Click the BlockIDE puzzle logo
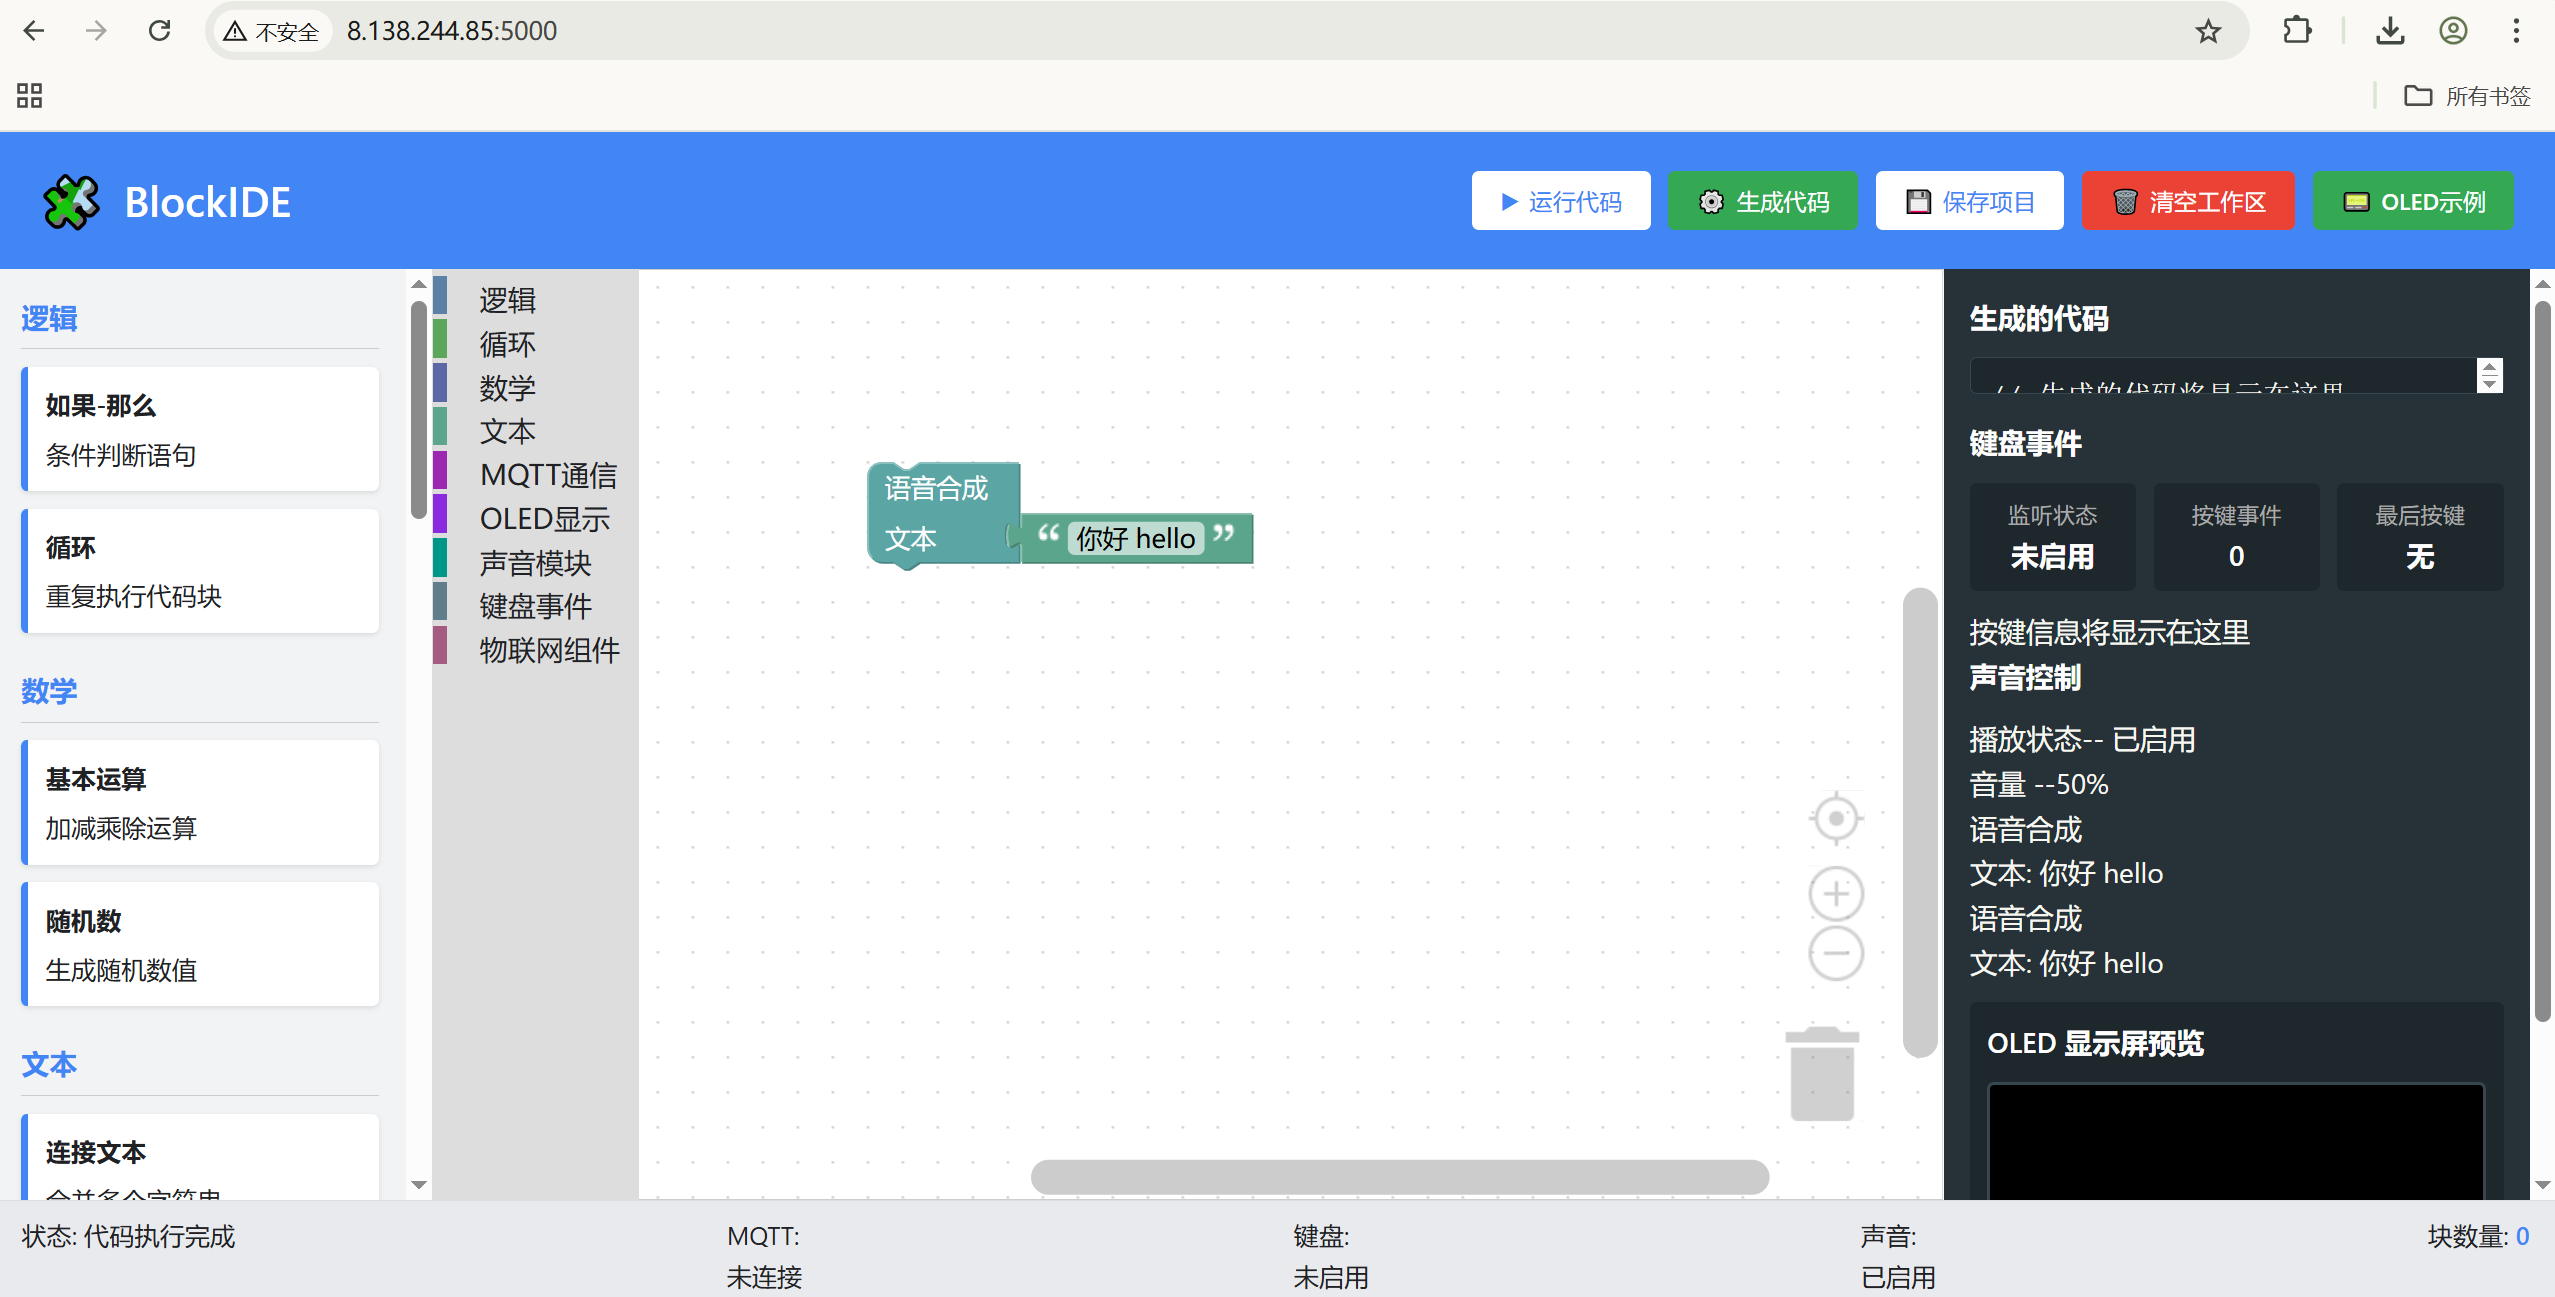This screenshot has width=2555, height=1297. (x=71, y=202)
